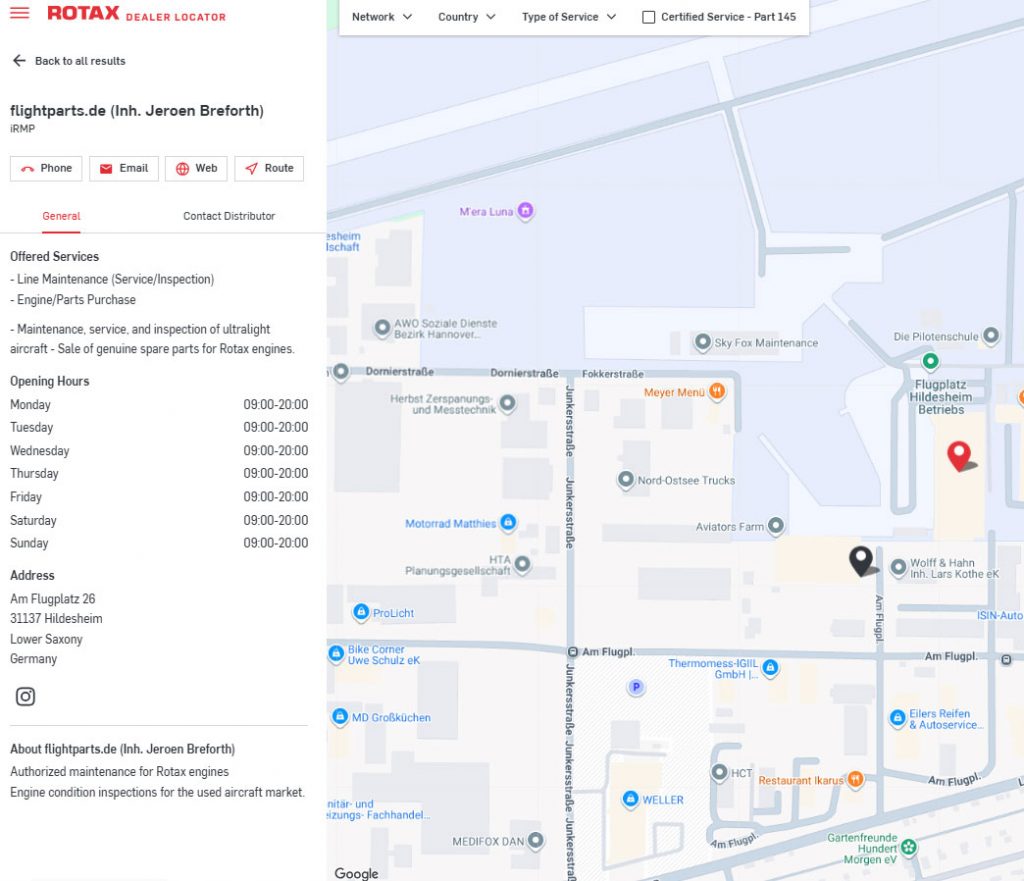The height and width of the screenshot is (881, 1024).
Task: Click the Sunday opening hours row
Action: click(x=159, y=543)
